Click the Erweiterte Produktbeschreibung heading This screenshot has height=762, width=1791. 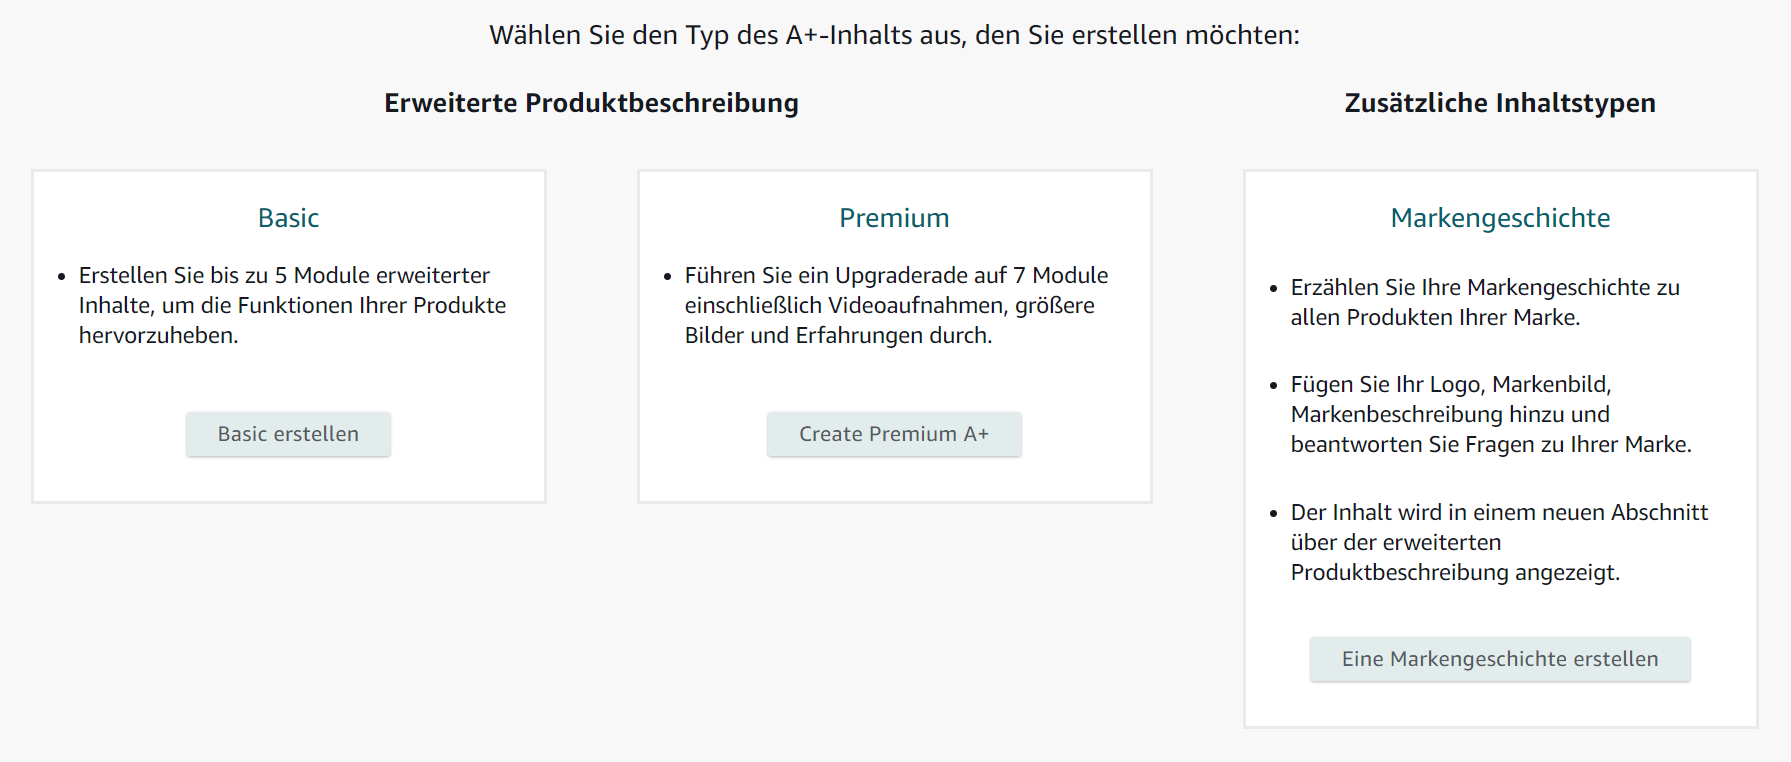pyautogui.click(x=591, y=103)
